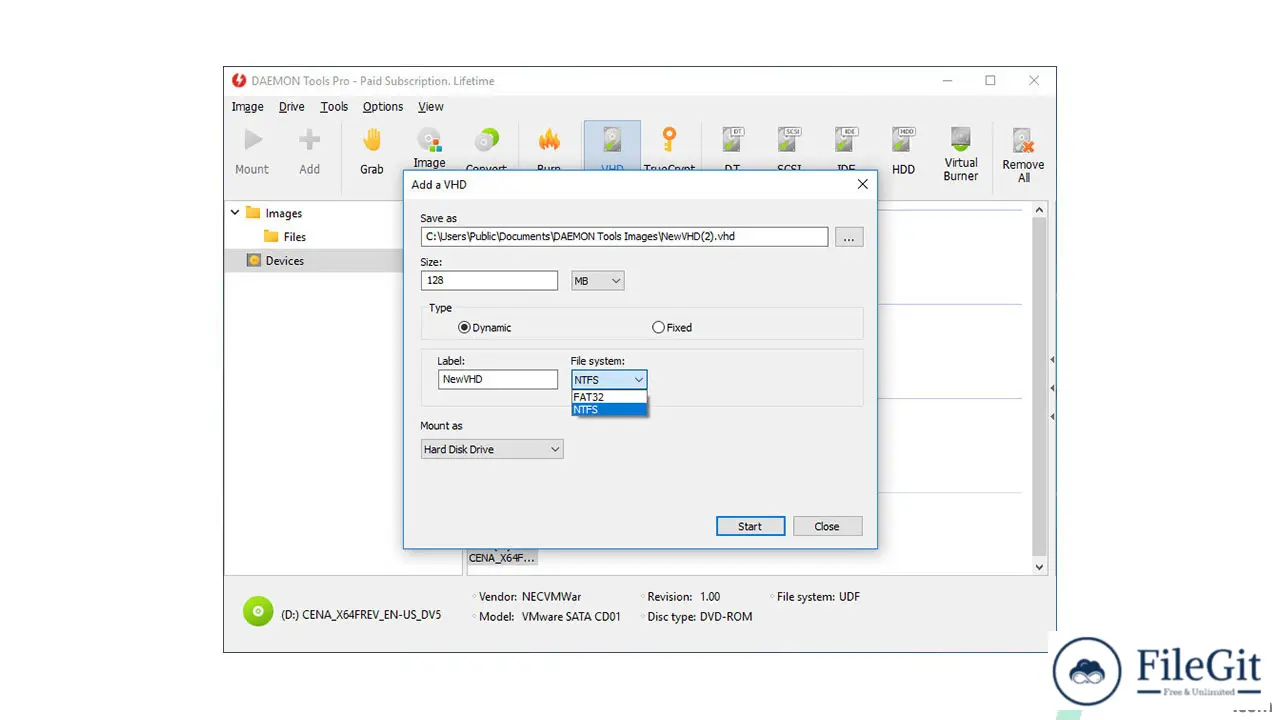
Task: Click the Size input field
Action: pos(489,281)
